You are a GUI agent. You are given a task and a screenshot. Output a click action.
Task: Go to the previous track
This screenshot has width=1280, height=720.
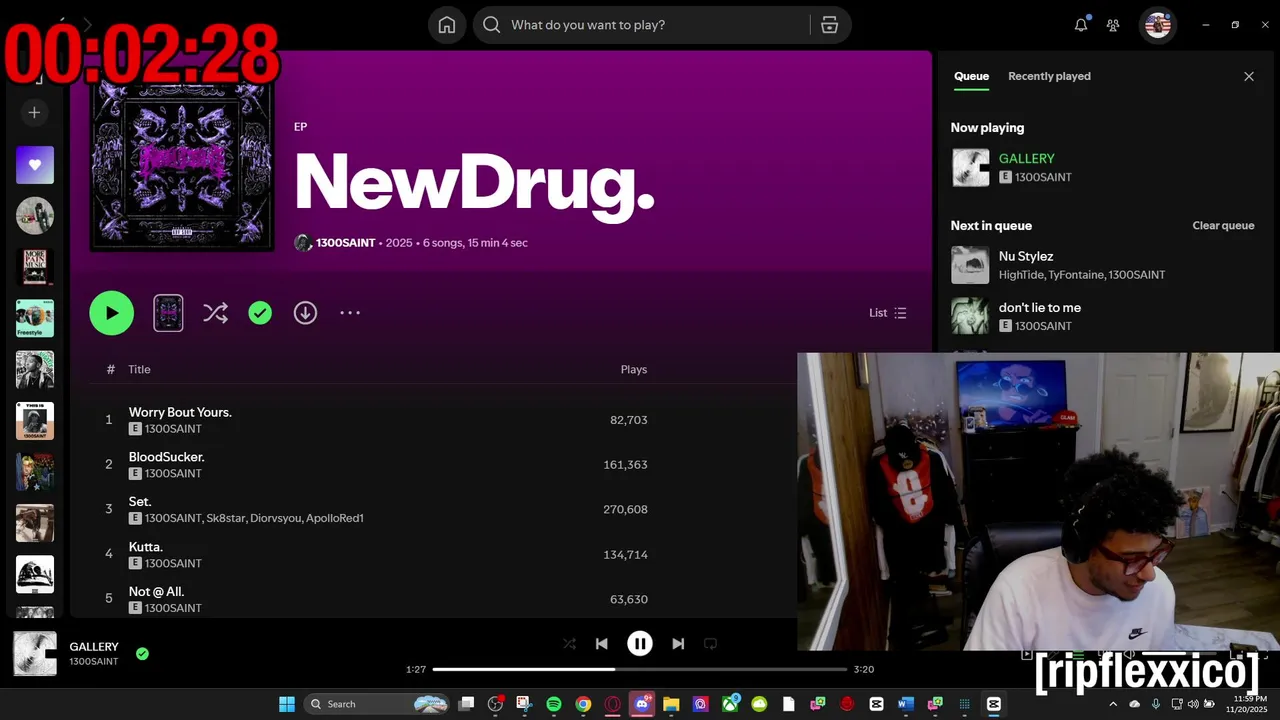pyautogui.click(x=602, y=644)
